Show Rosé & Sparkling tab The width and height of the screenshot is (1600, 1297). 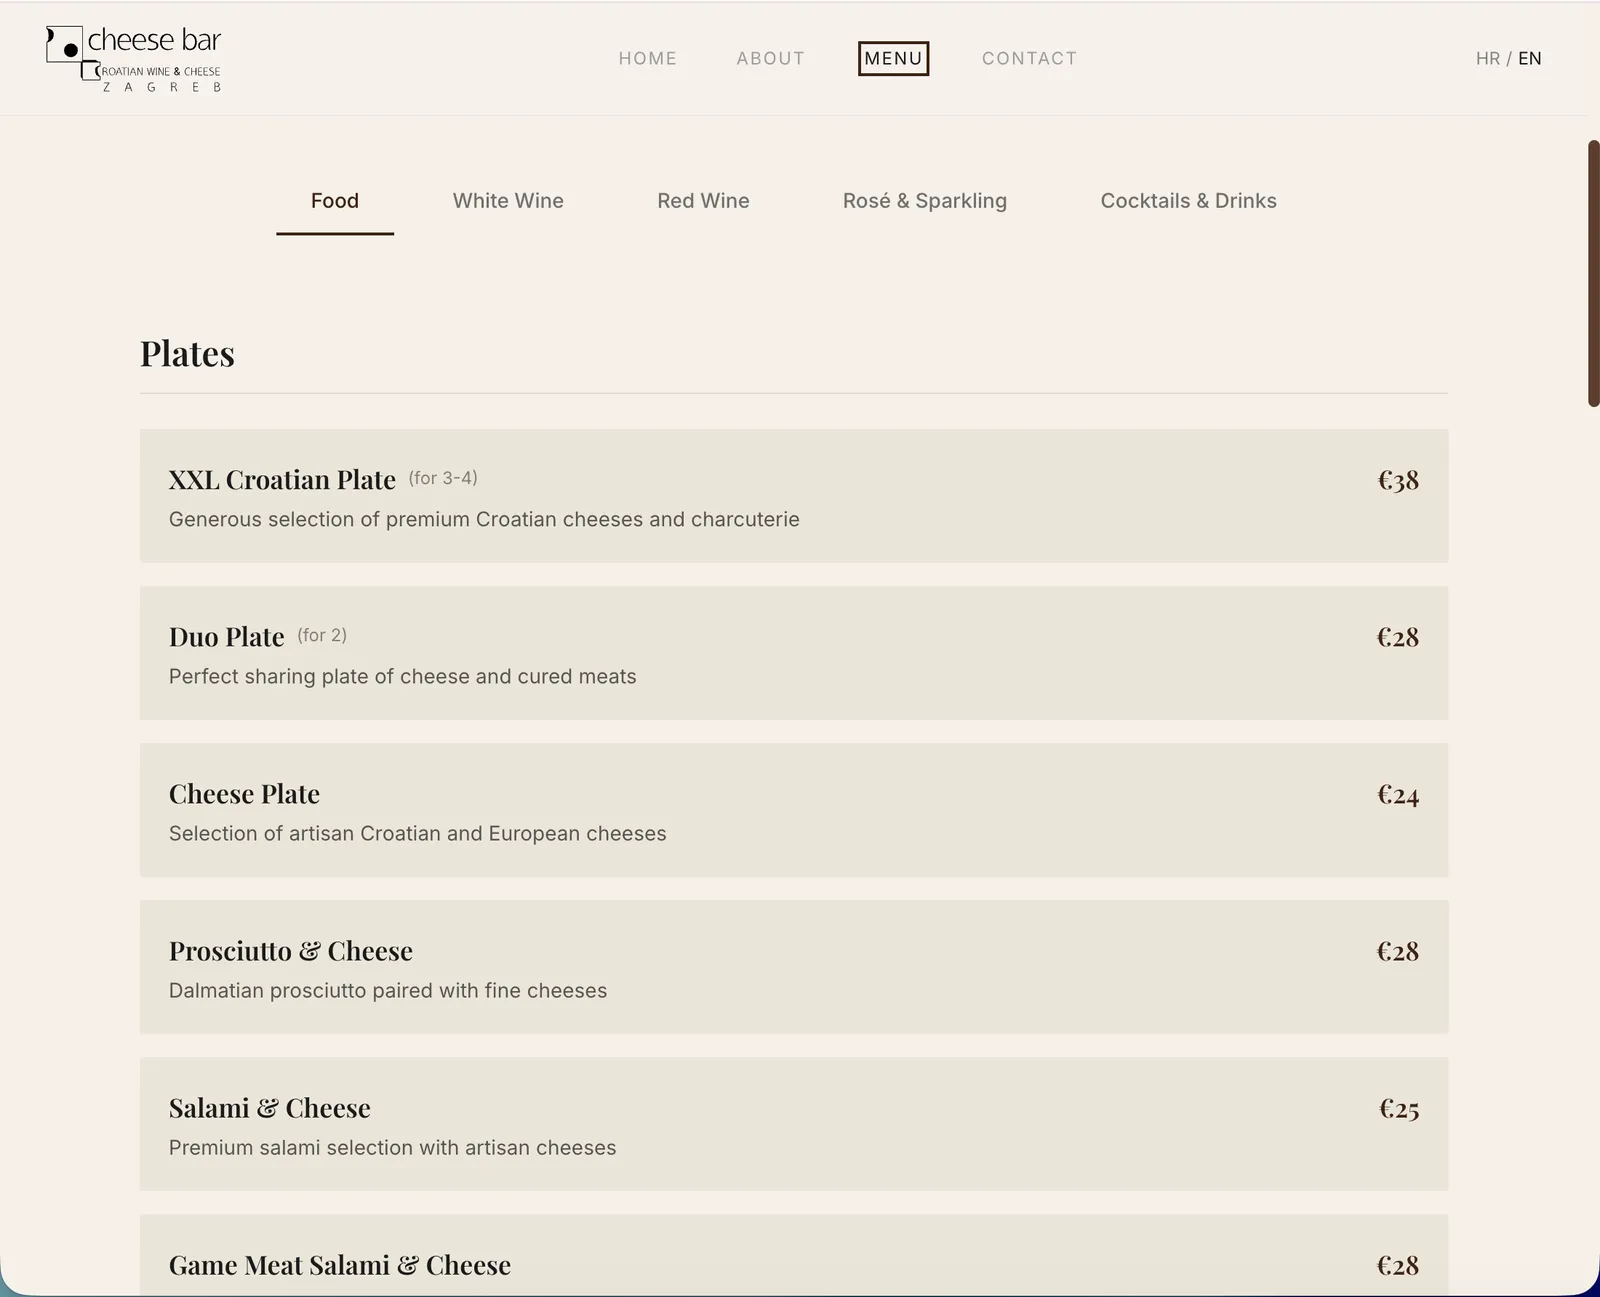[925, 201]
